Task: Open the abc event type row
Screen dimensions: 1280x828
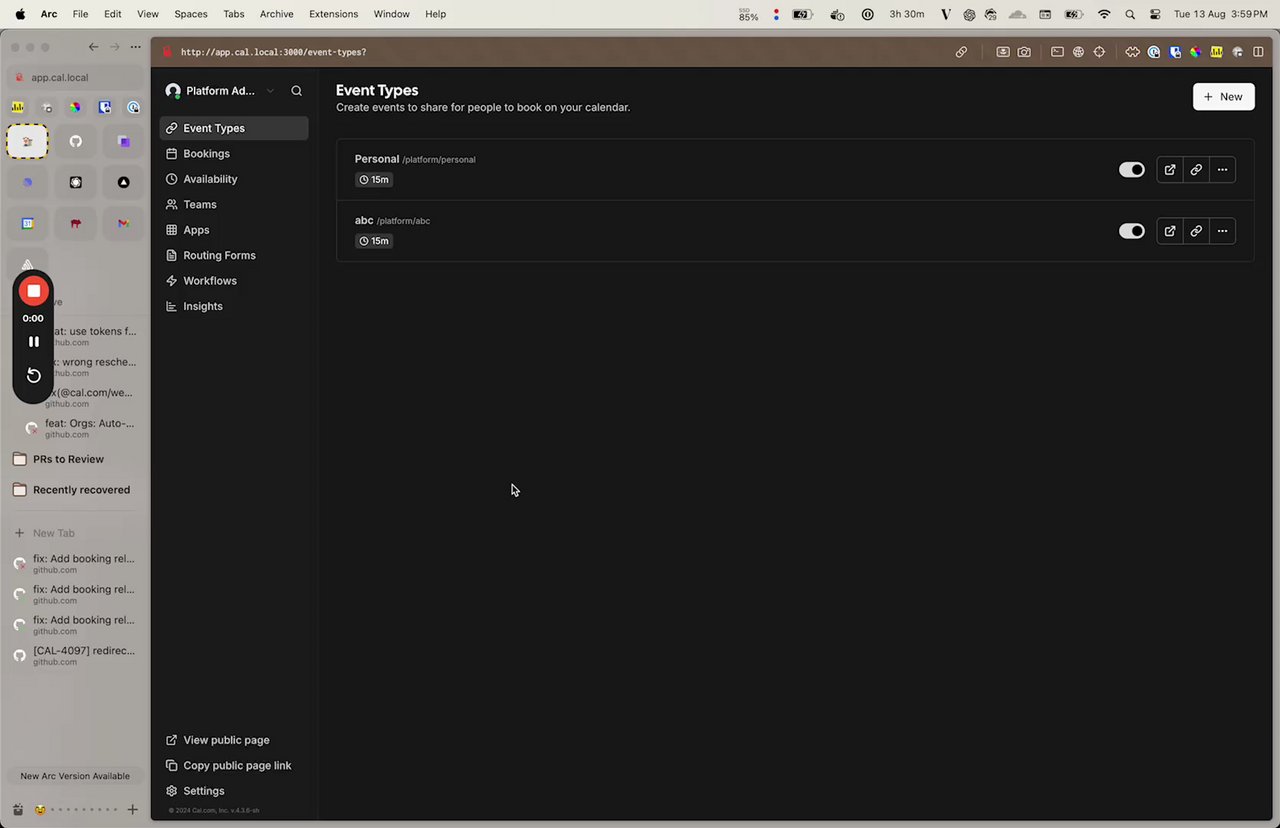Action: click(795, 231)
